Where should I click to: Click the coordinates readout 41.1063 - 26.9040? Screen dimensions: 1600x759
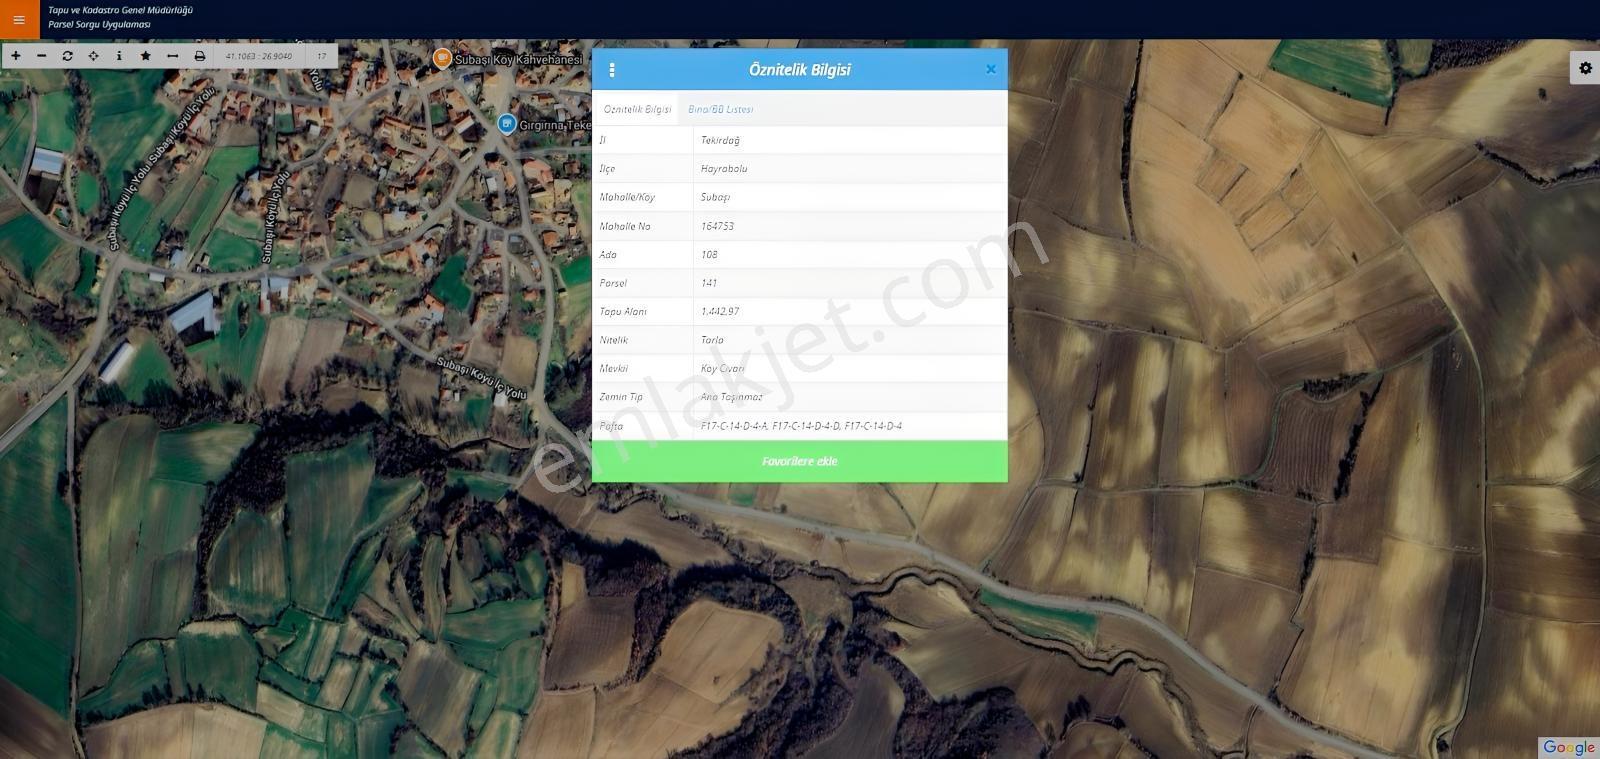259,56
